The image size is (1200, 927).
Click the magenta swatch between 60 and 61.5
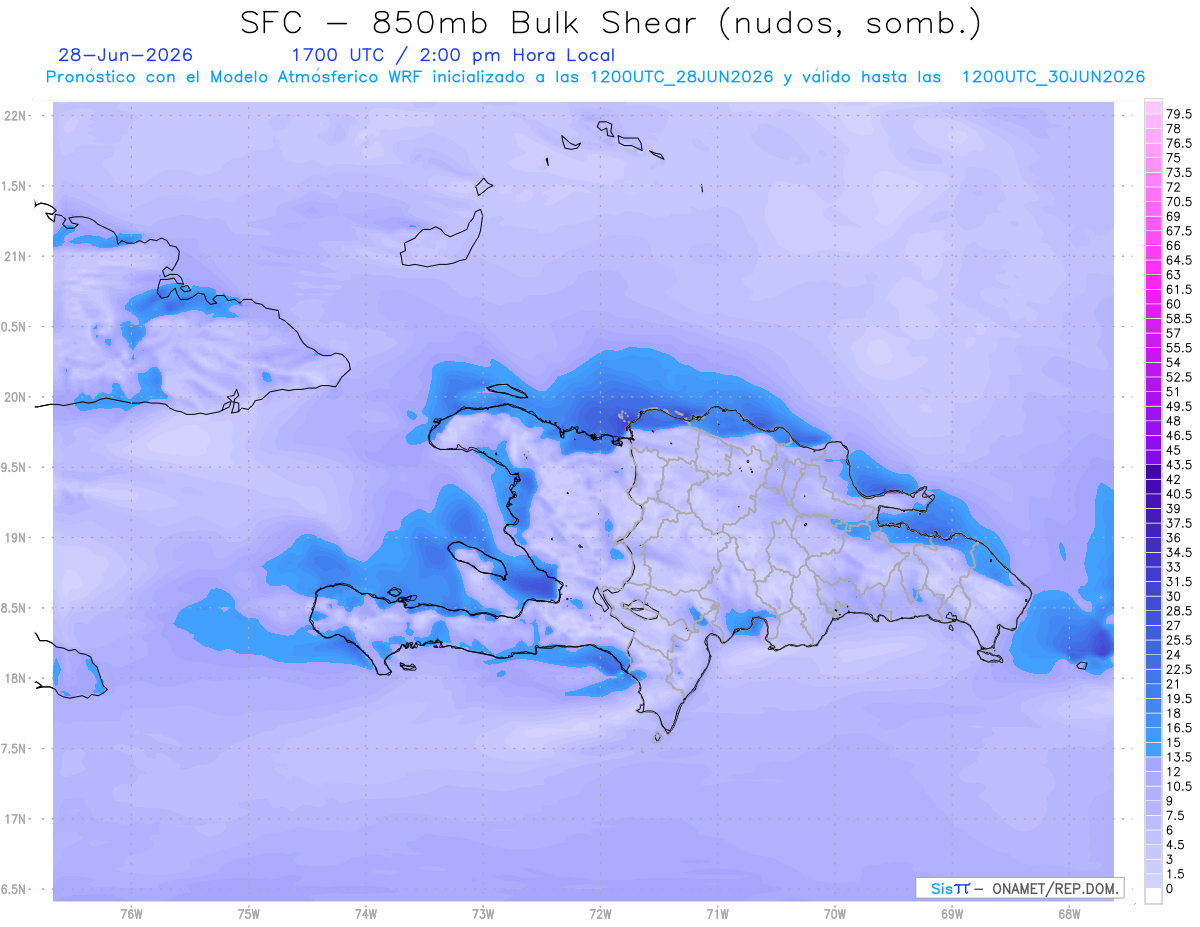(1153, 296)
